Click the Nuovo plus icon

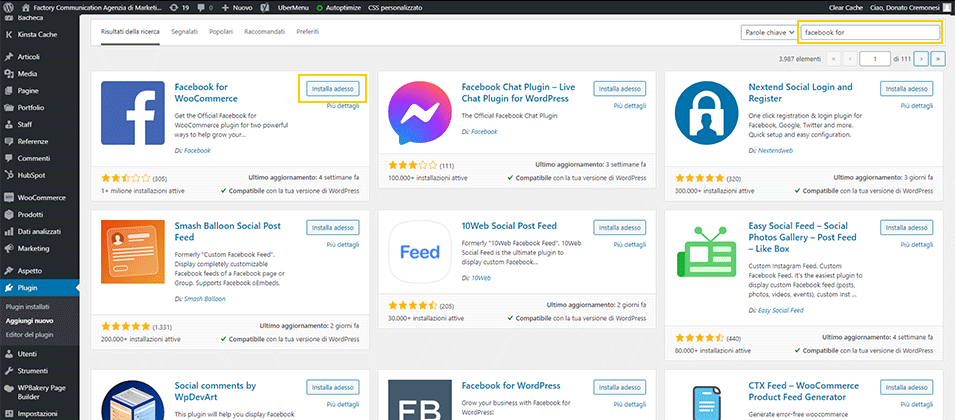coord(226,7)
